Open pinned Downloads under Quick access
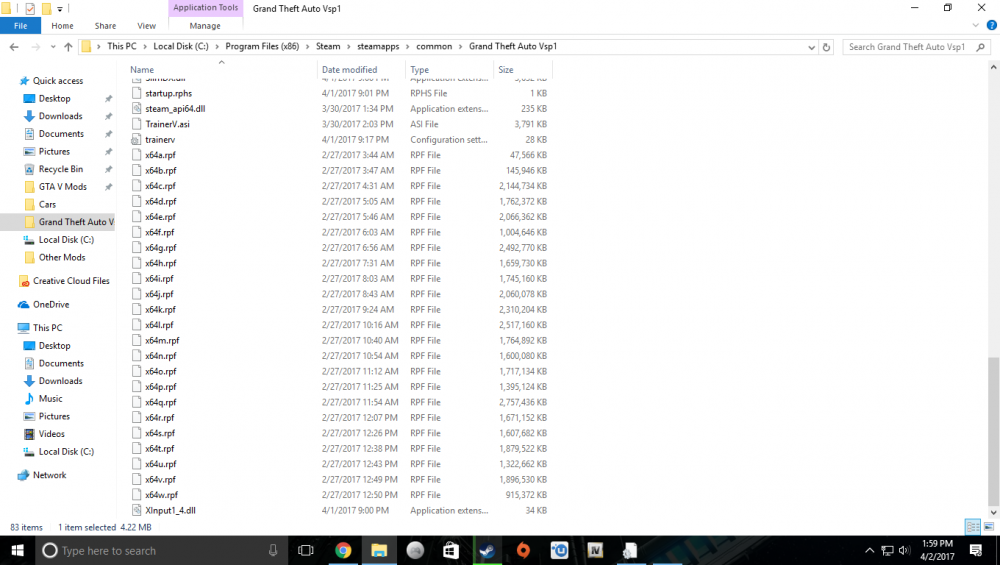Viewport: 1000px width, 565px height. pos(60,116)
